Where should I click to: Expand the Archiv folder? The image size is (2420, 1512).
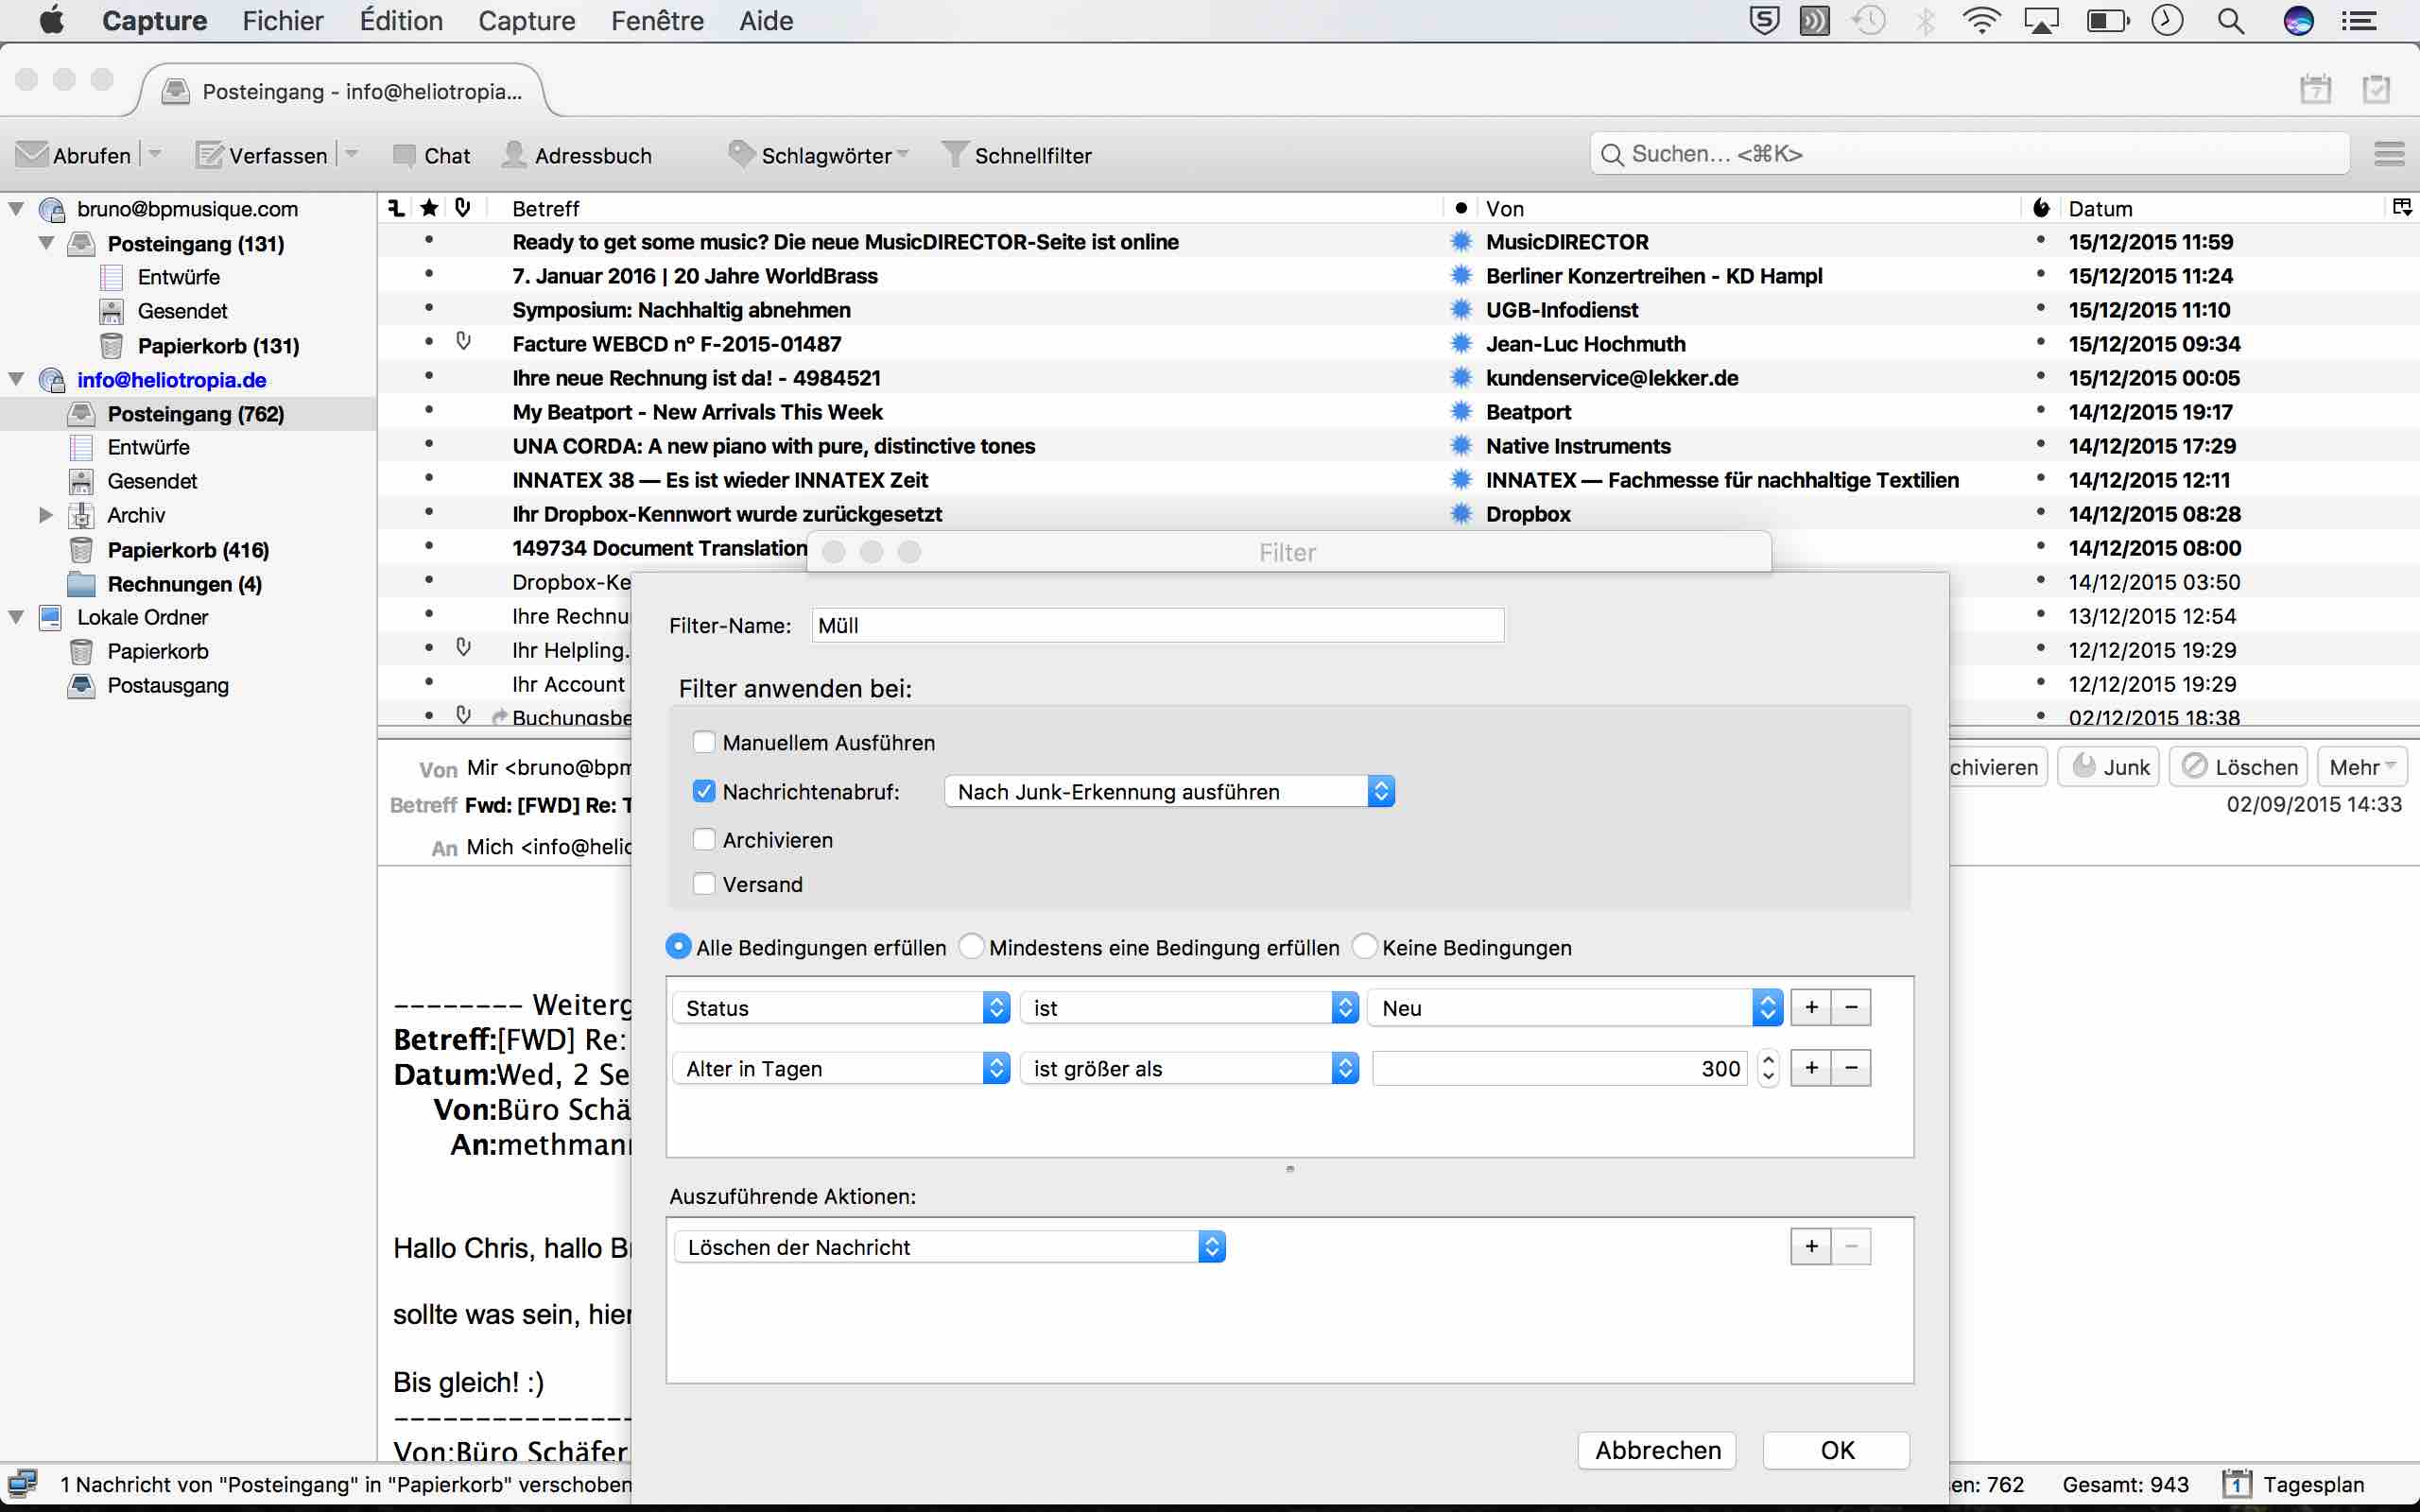[45, 515]
